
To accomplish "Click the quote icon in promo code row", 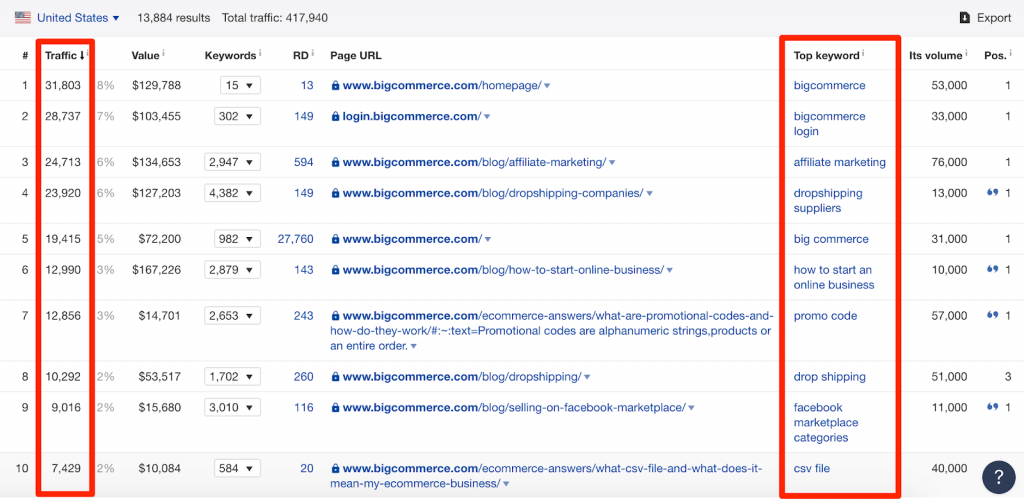I will [993, 316].
